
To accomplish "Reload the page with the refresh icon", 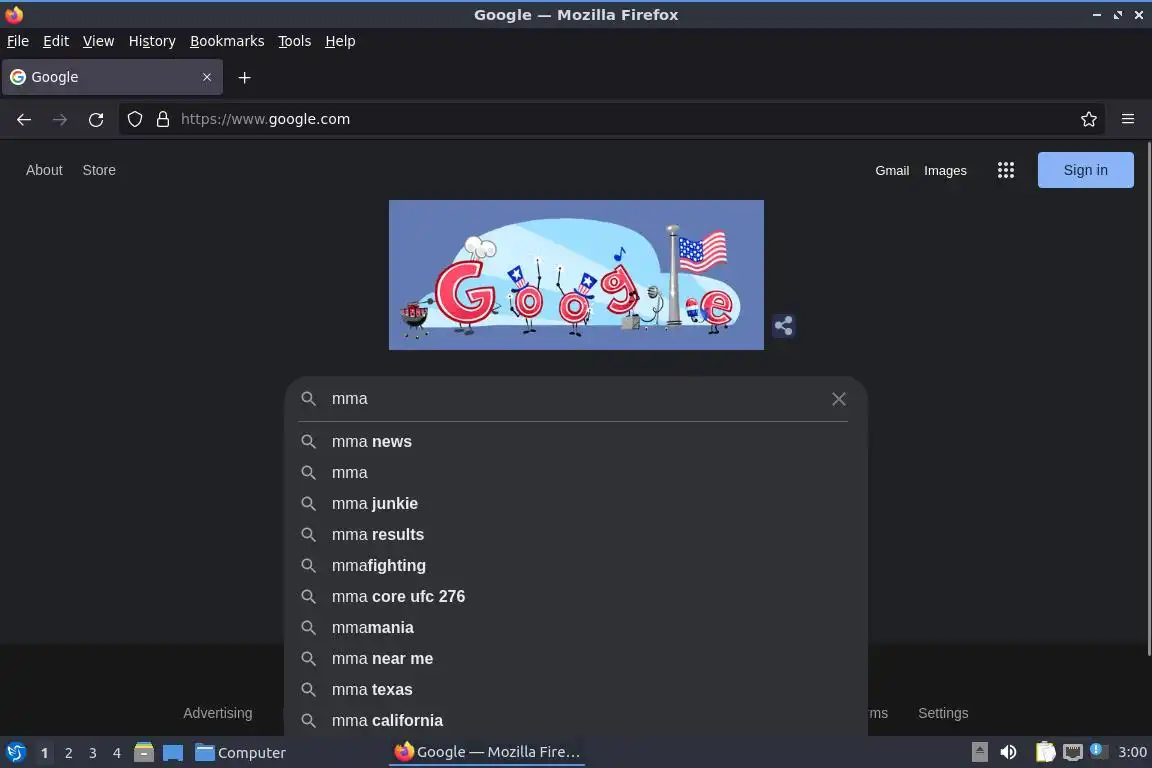I will point(96,119).
